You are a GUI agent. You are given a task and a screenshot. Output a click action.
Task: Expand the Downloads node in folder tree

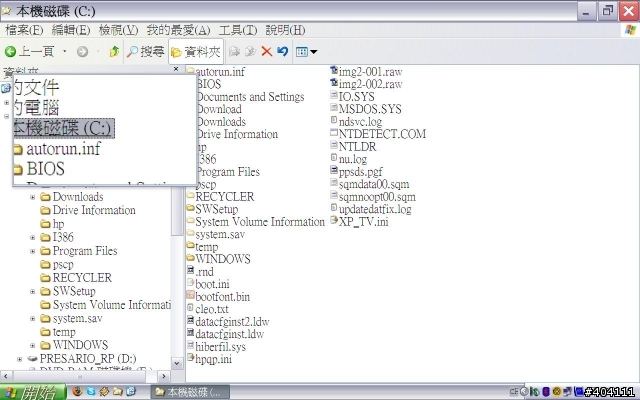pyautogui.click(x=33, y=197)
